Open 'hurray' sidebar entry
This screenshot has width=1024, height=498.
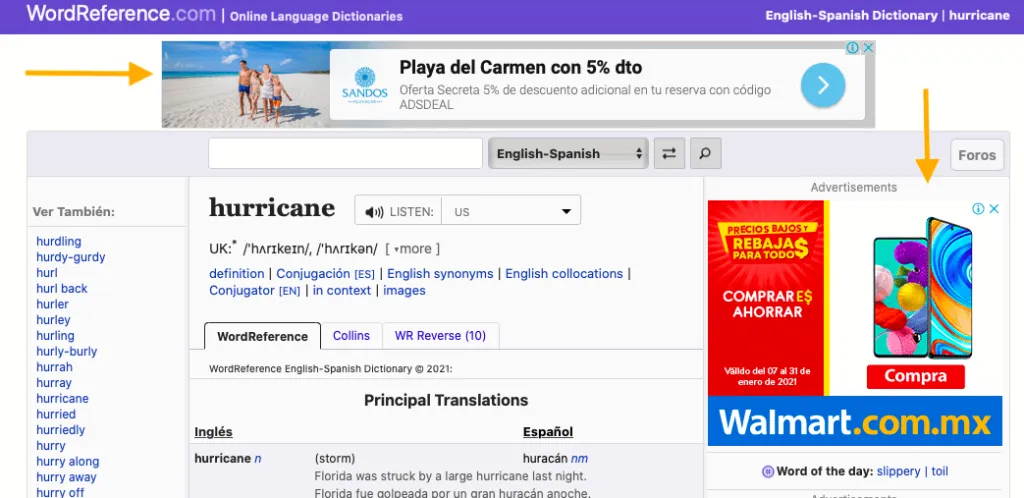click(54, 382)
